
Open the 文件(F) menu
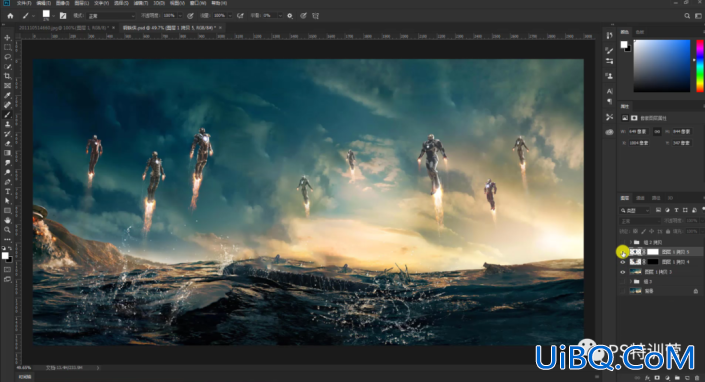click(x=24, y=3)
